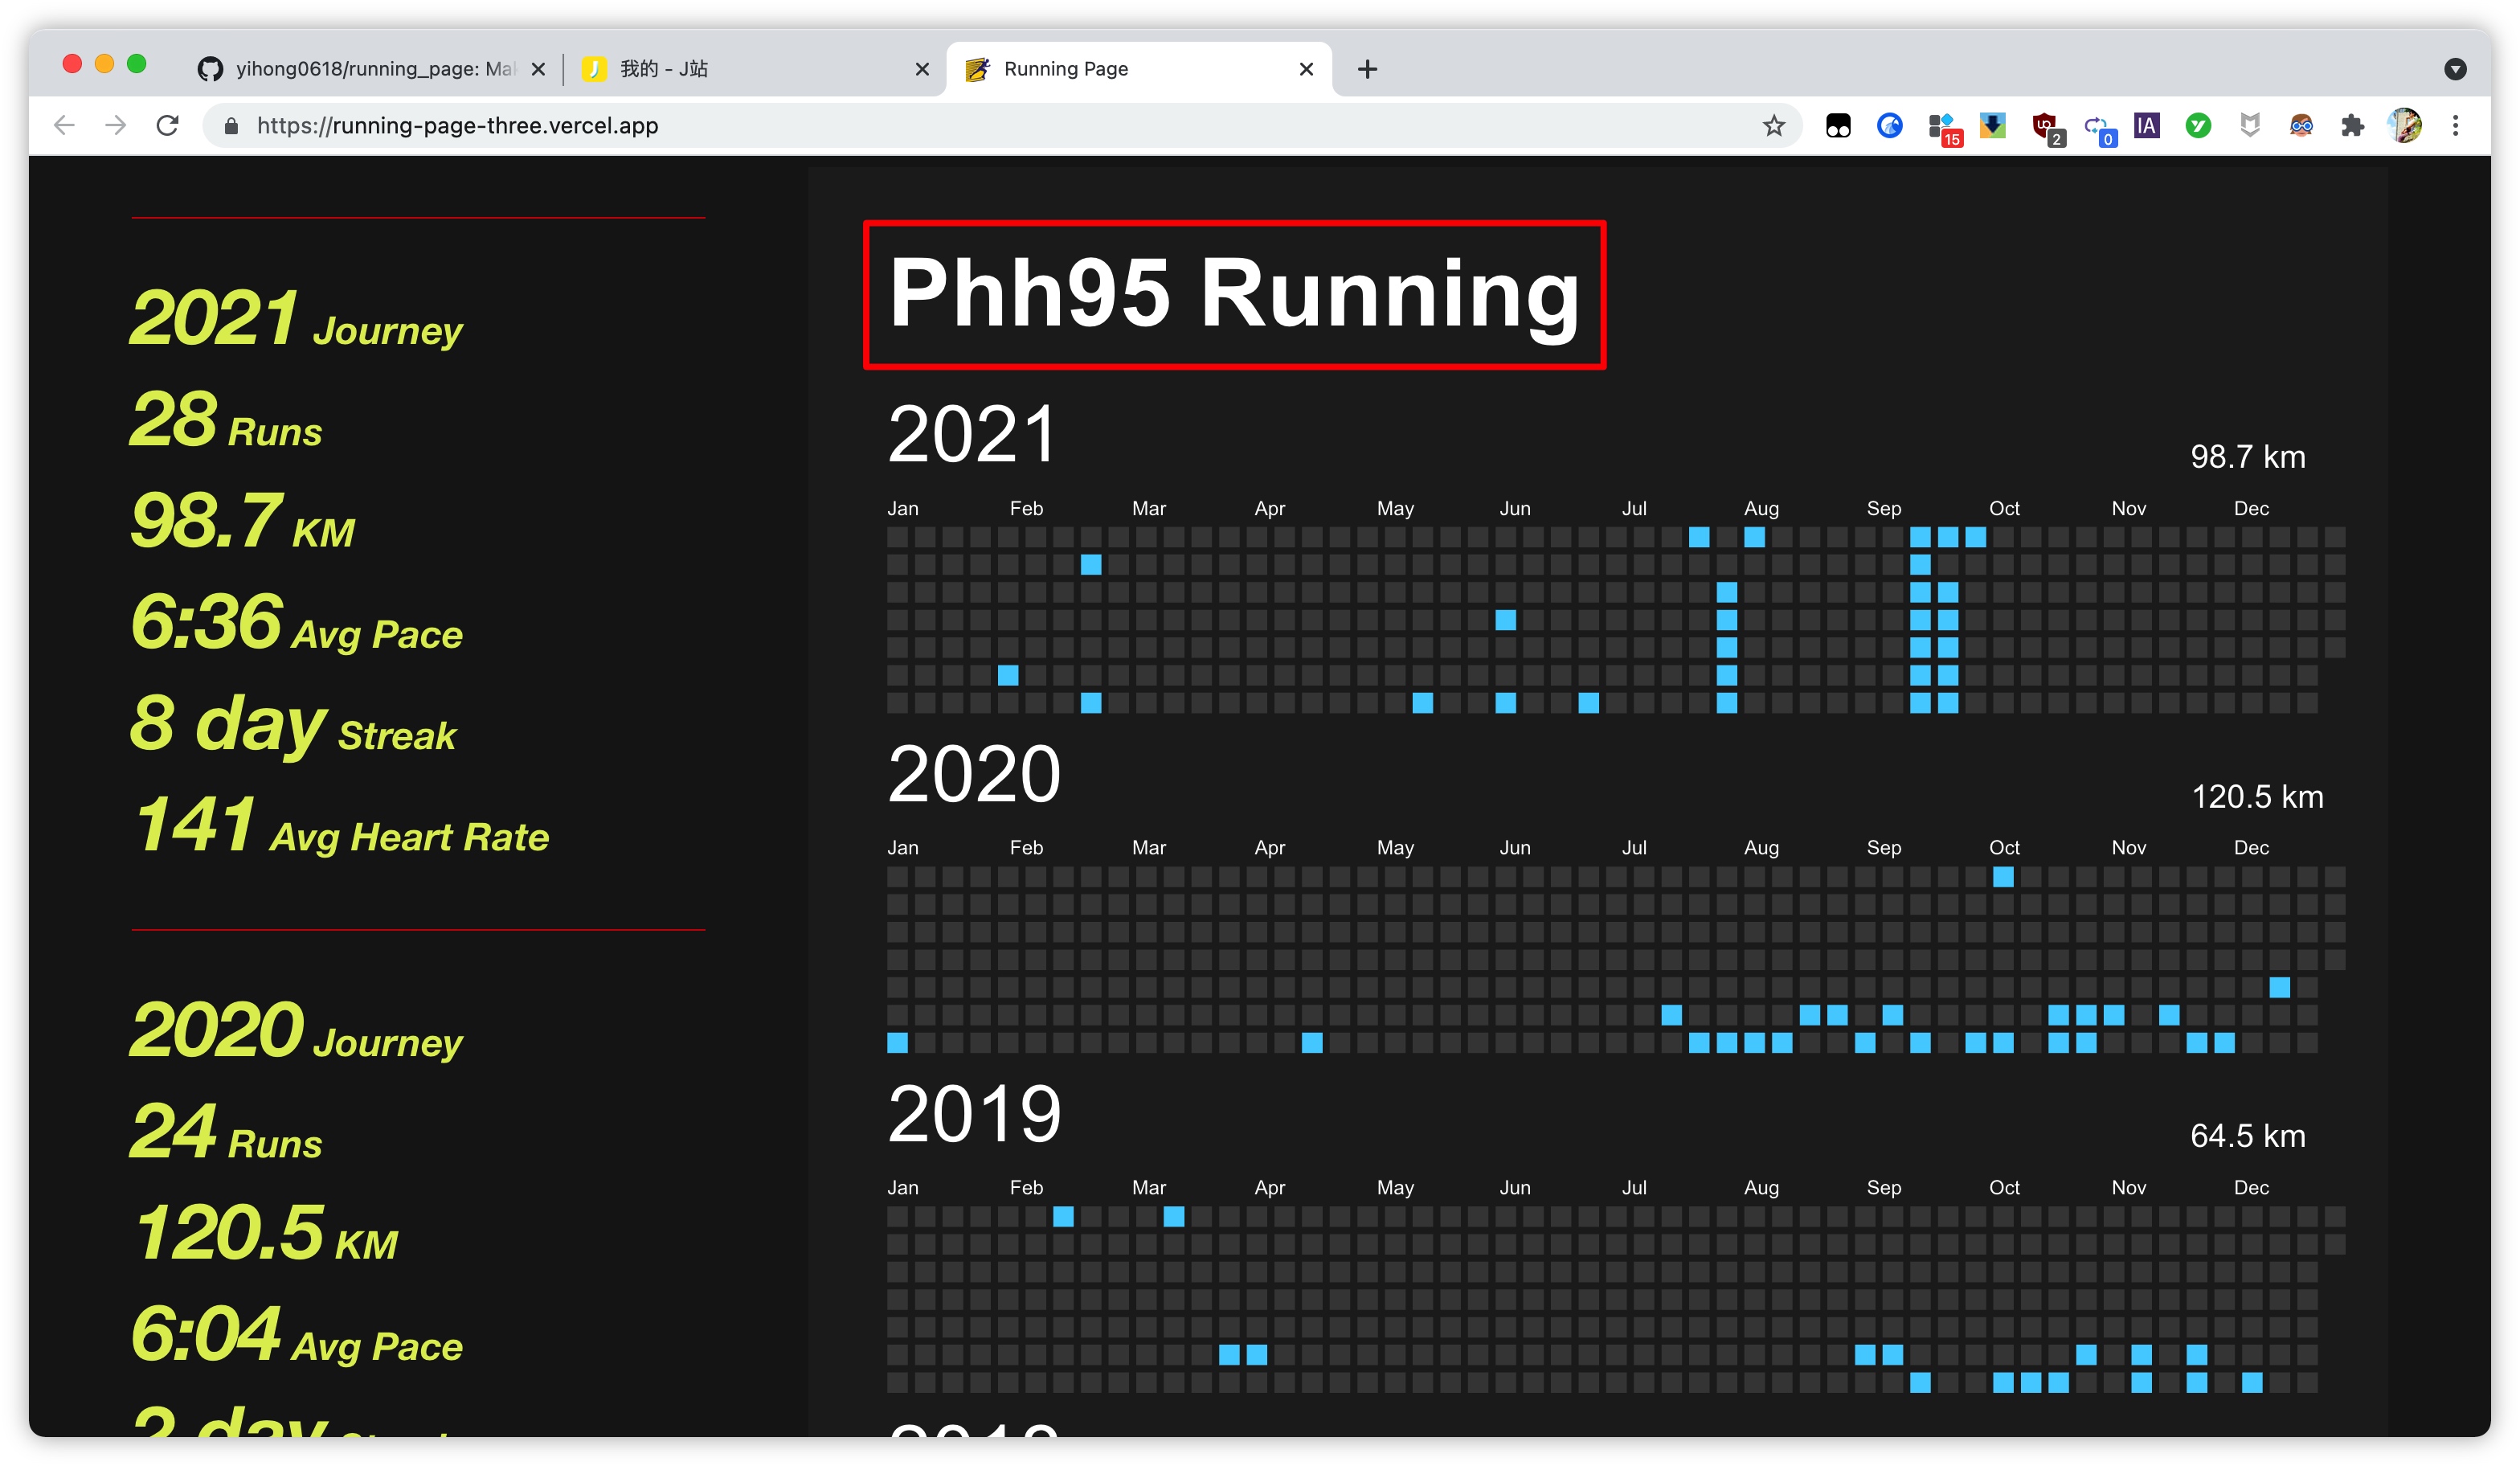The height and width of the screenshot is (1466, 2520).
Task: Expand the tab search dropdown arrow
Action: pyautogui.click(x=2455, y=69)
